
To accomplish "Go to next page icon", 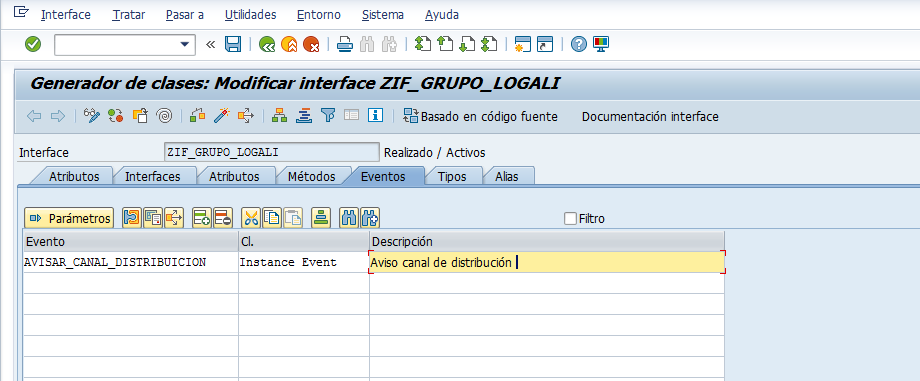I will [466, 44].
